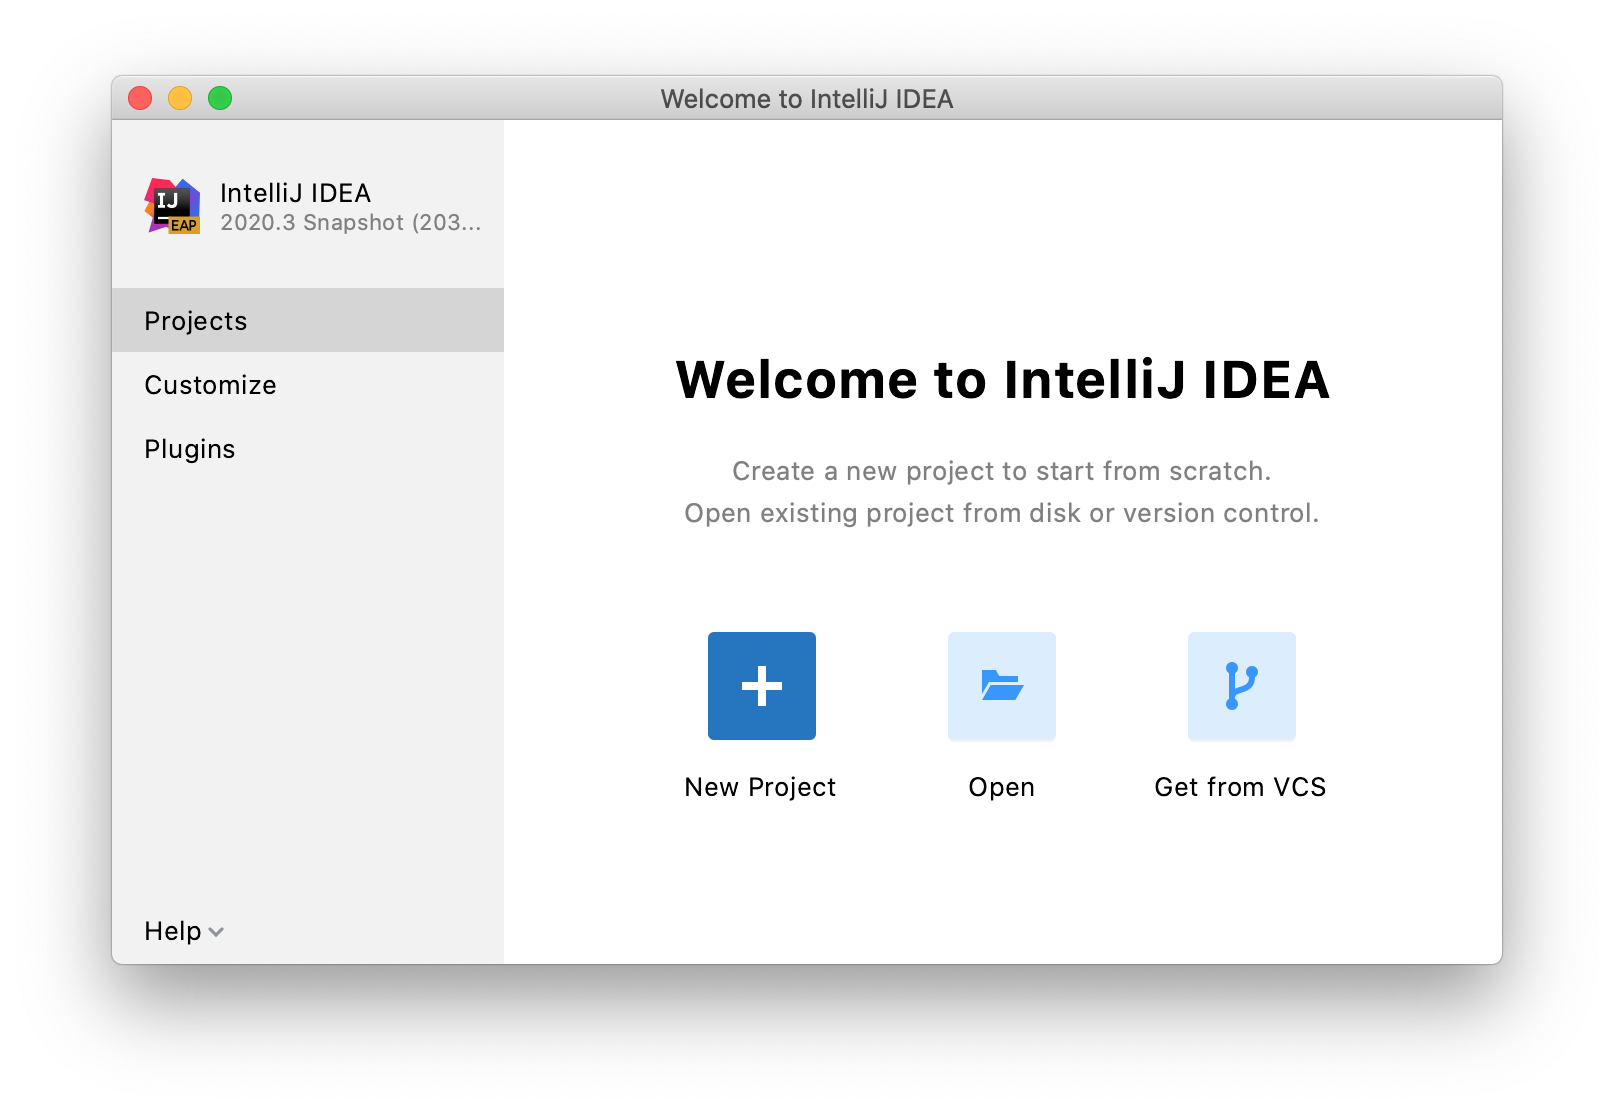
Task: Expand the chevron next to Help
Action: [216, 932]
